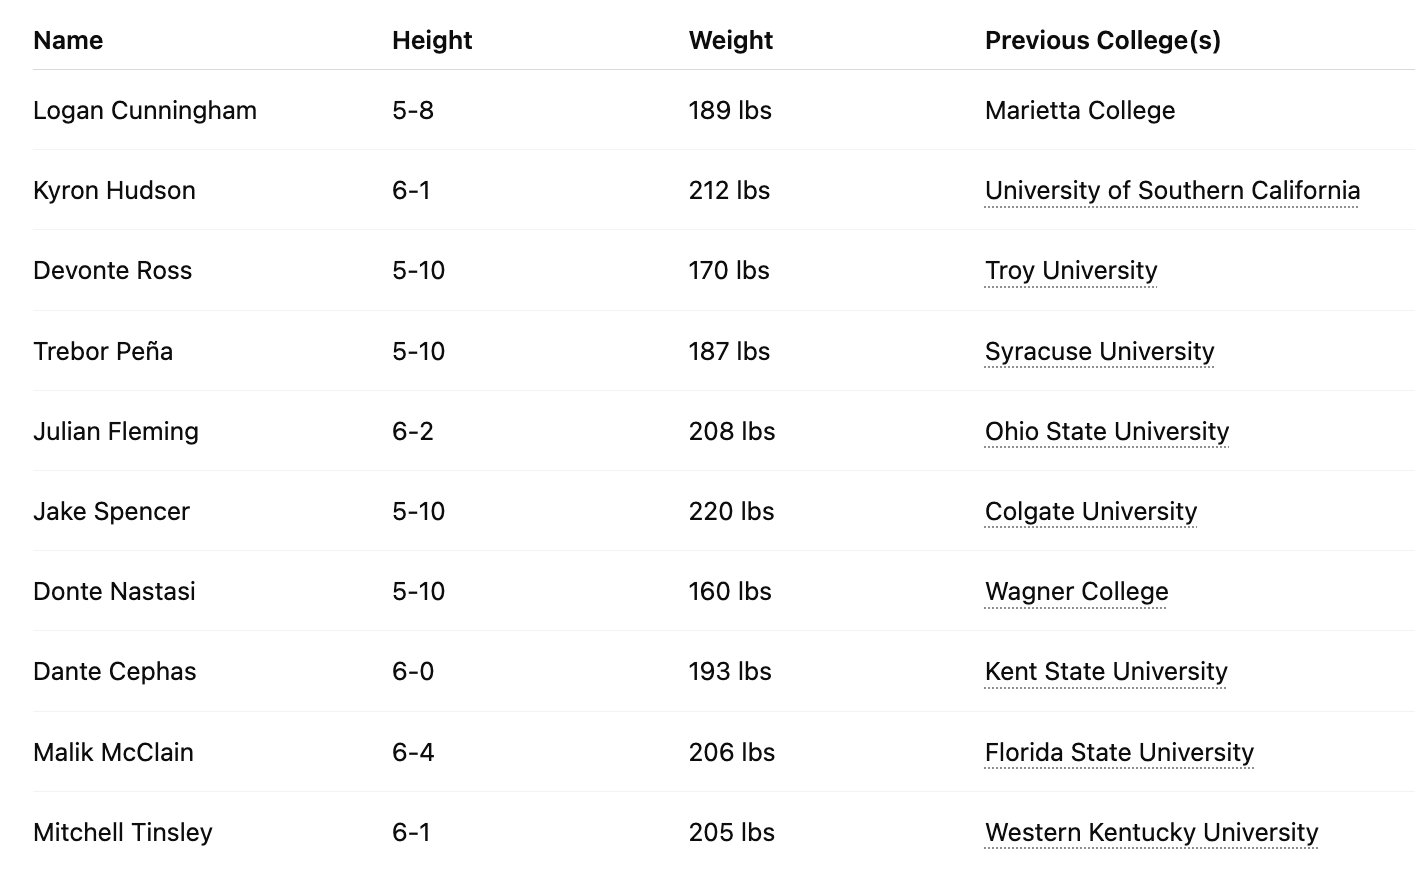The height and width of the screenshot is (886, 1428).
Task: Click the Julian Fleming name cell
Action: [x=116, y=432]
